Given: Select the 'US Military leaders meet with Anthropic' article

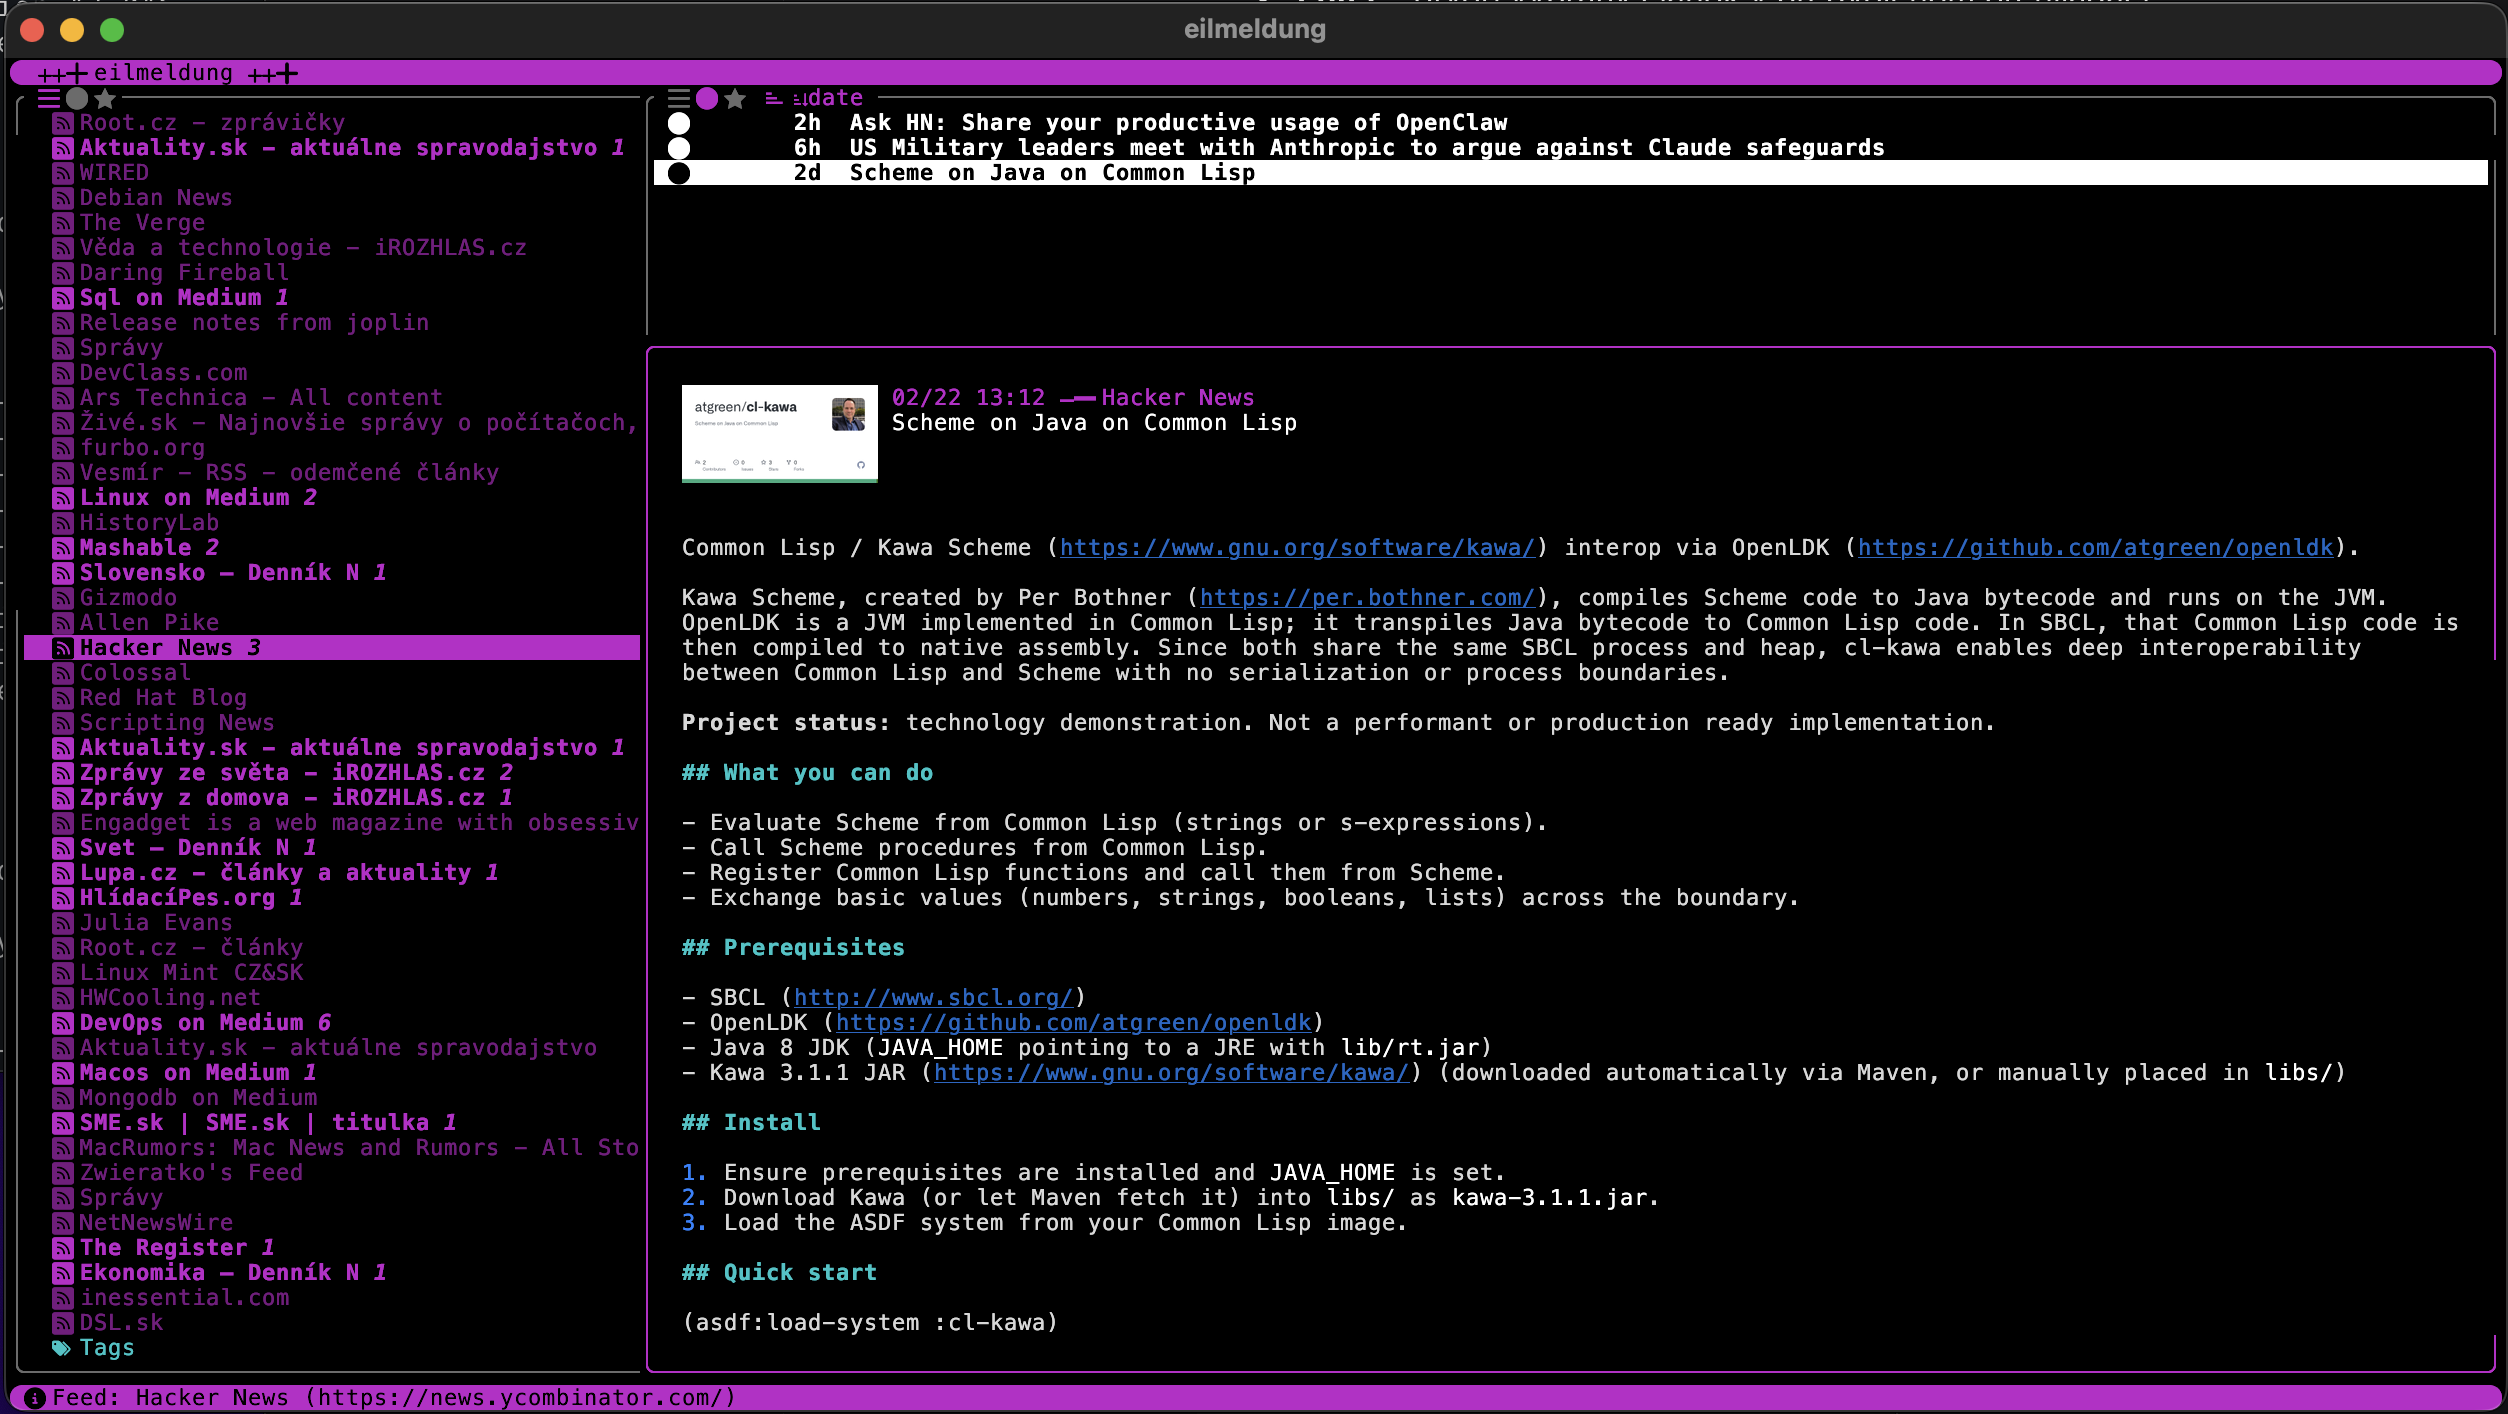Looking at the screenshot, I should pos(1367,148).
